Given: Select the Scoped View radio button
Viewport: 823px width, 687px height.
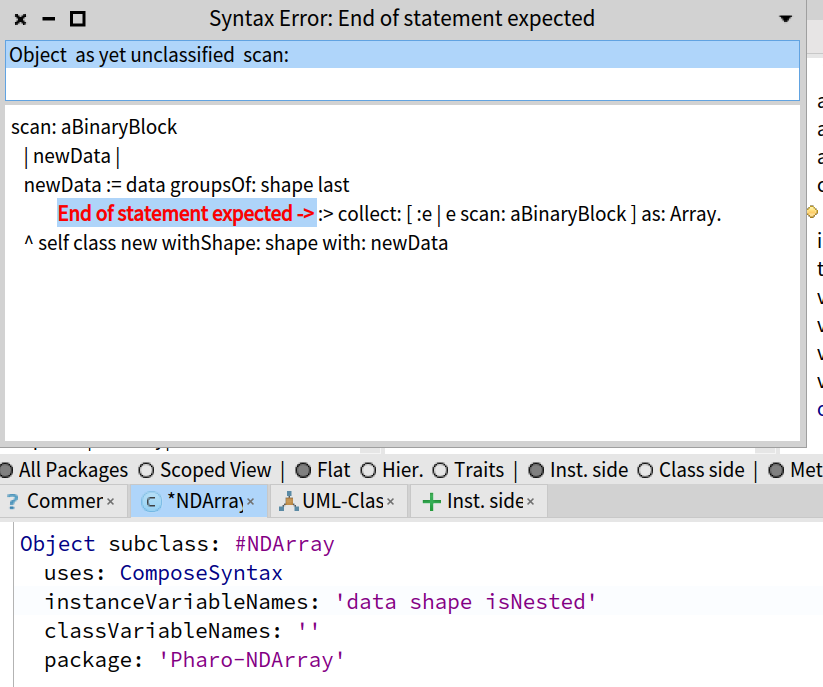Looking at the screenshot, I should coord(146,470).
